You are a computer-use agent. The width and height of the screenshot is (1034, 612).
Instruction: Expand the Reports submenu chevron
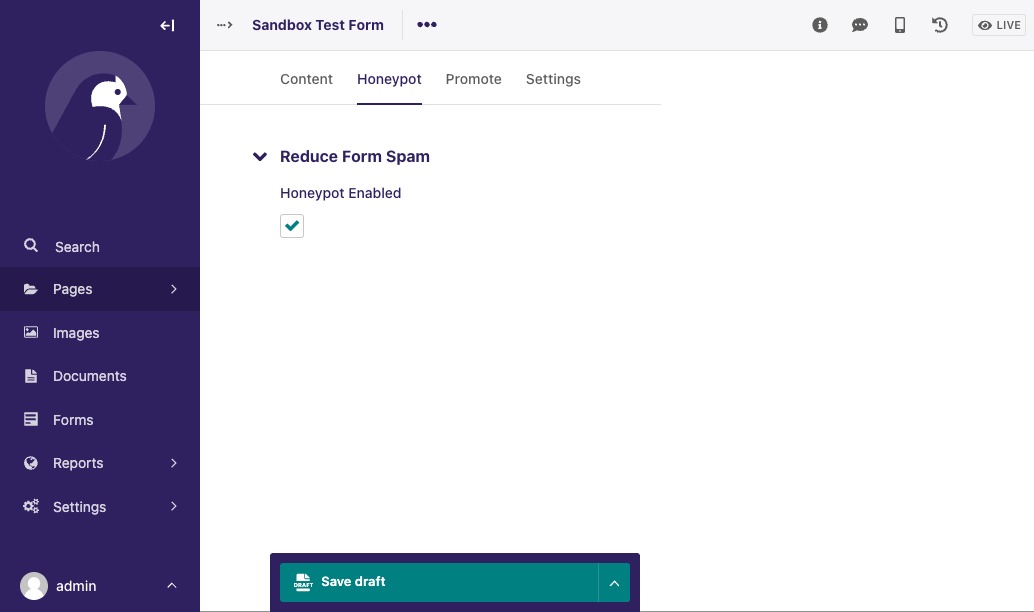173,463
